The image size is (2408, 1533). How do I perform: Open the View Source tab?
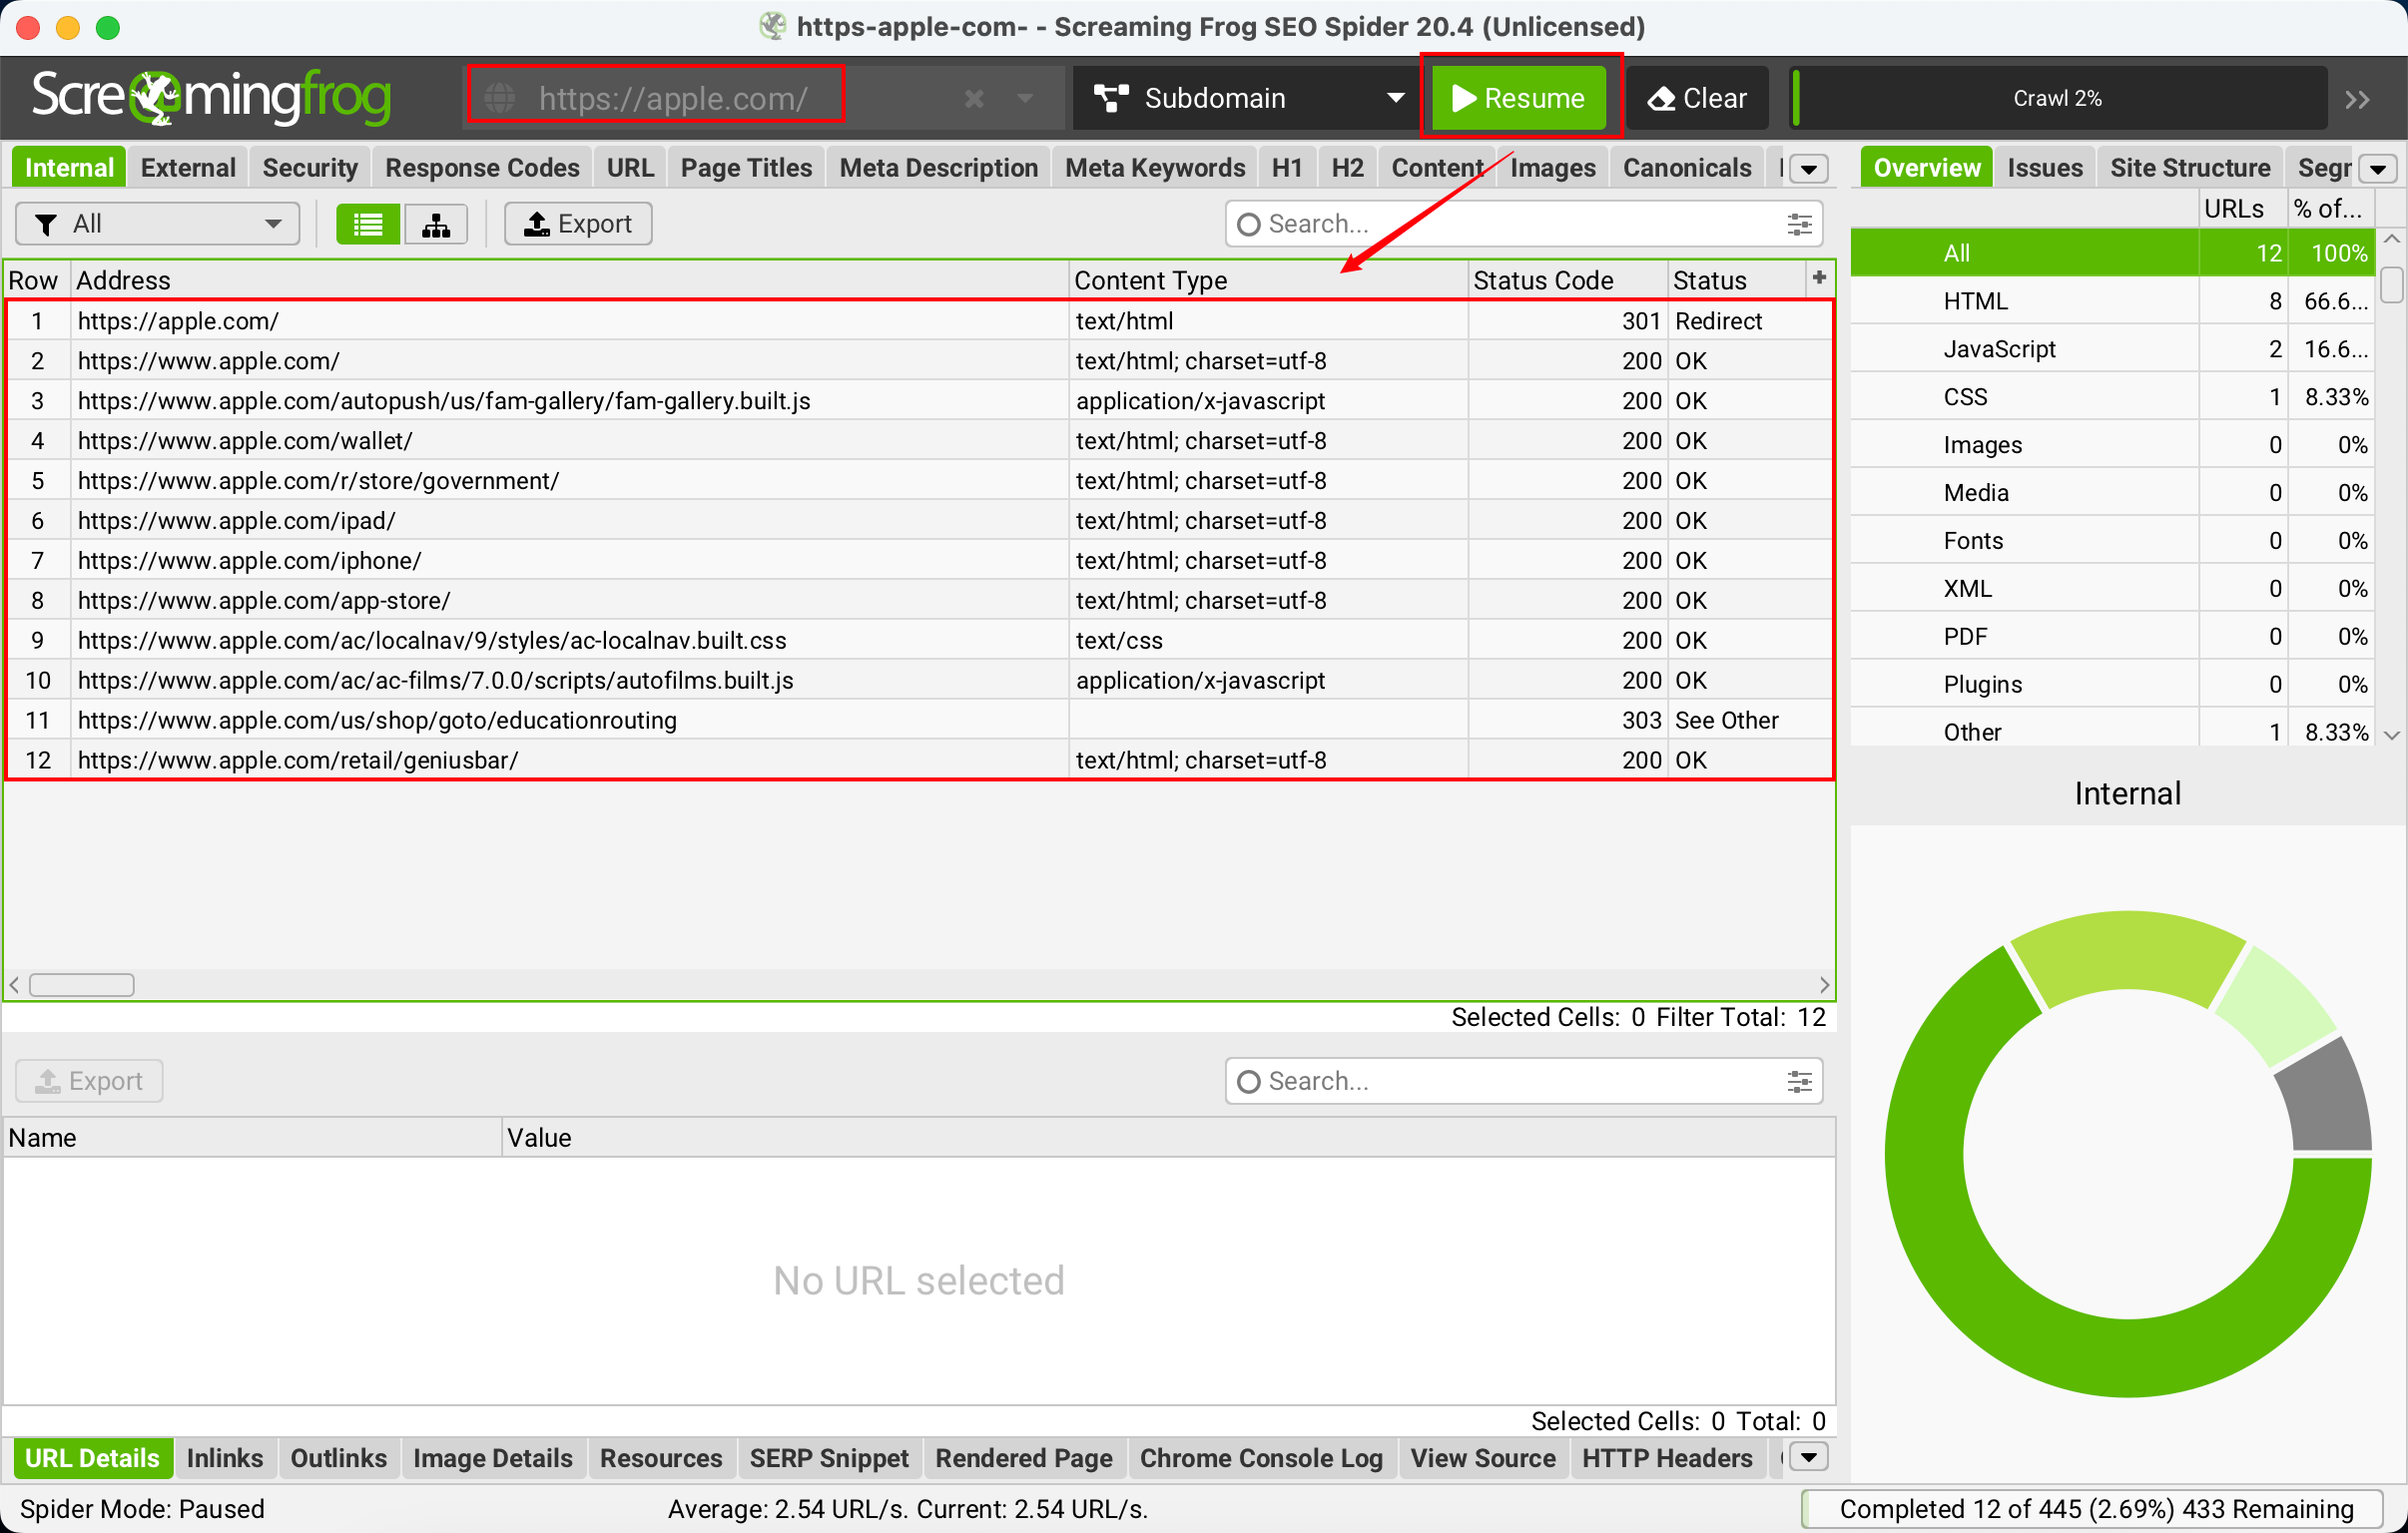(1482, 1458)
